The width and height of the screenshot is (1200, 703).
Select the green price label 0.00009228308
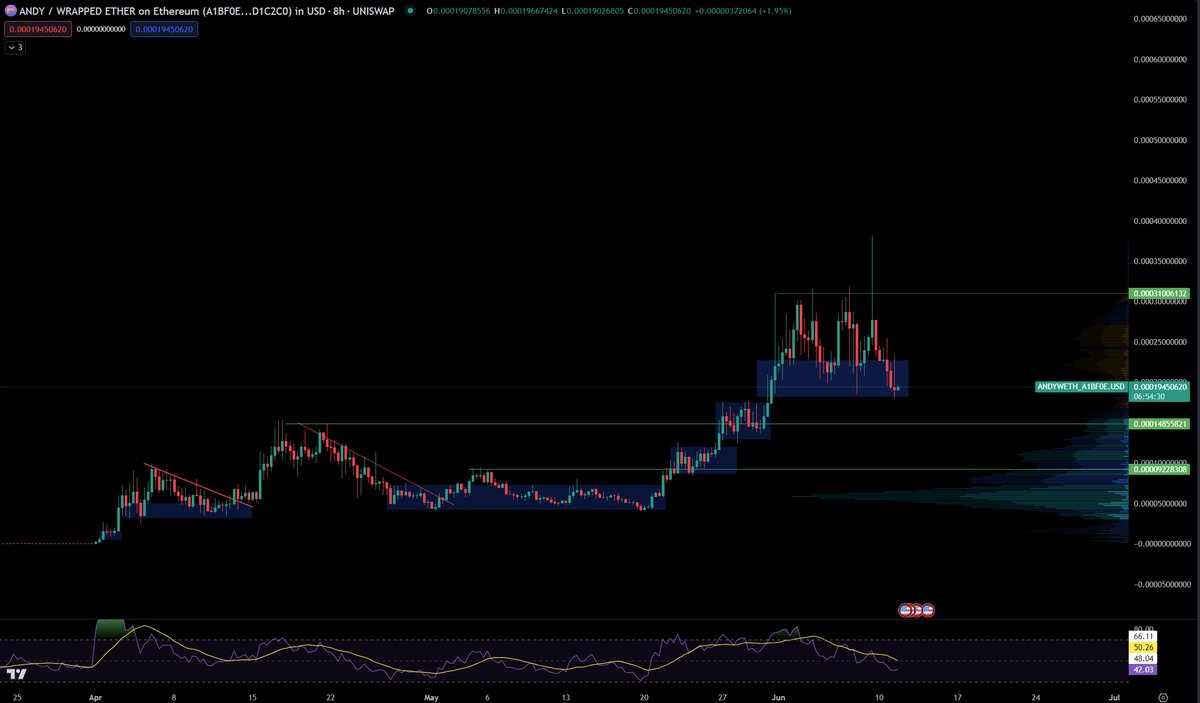1160,469
